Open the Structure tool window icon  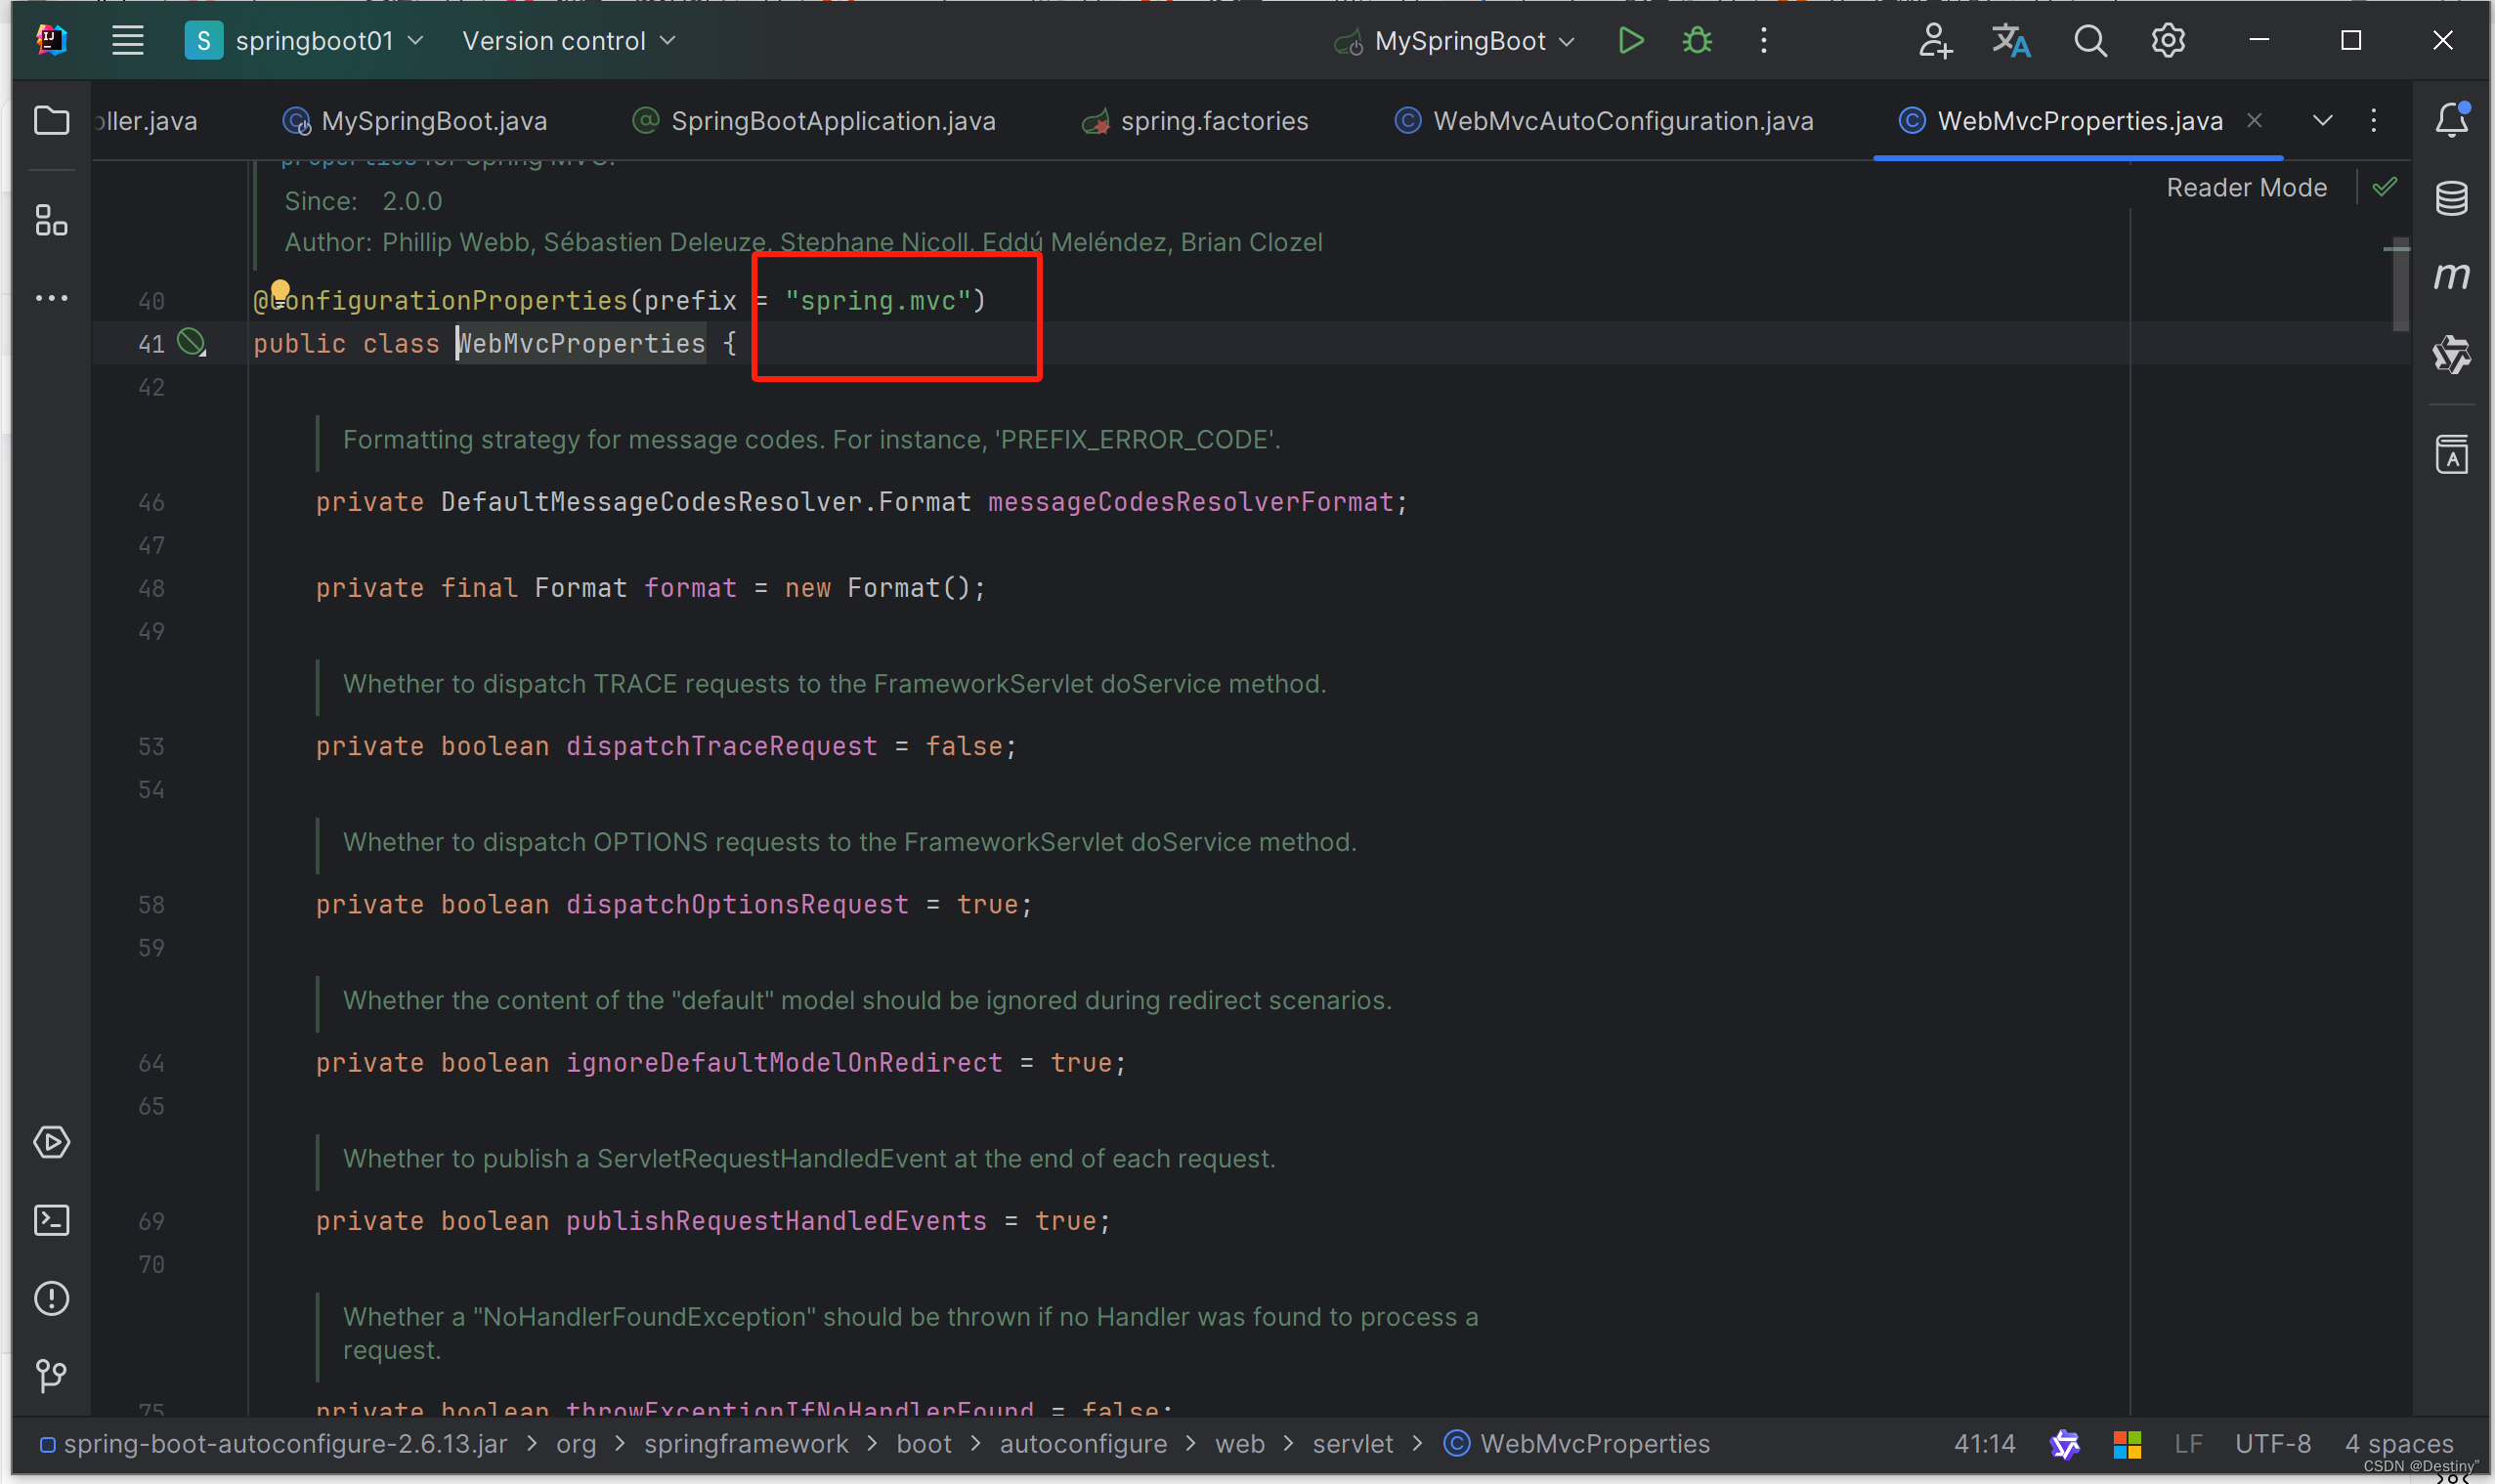(x=51, y=220)
